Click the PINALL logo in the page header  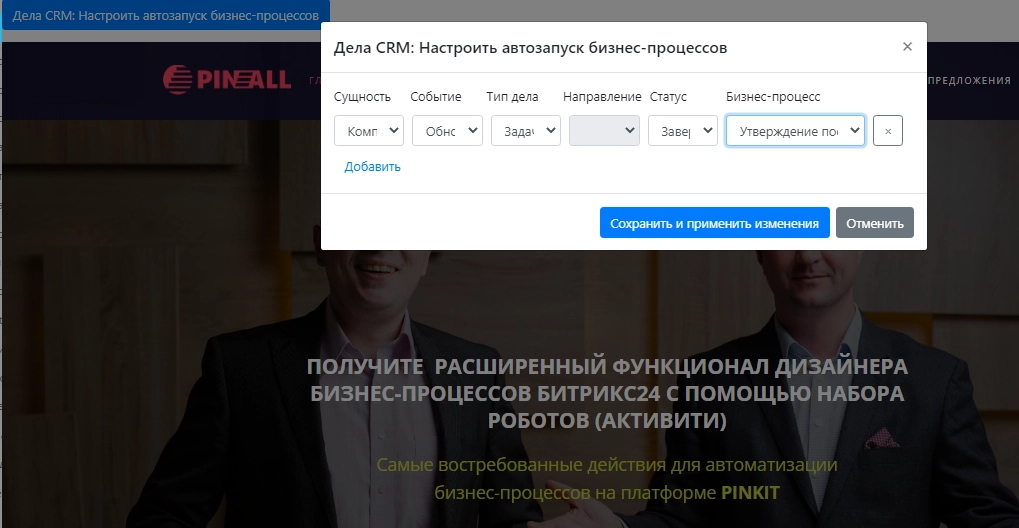point(227,80)
